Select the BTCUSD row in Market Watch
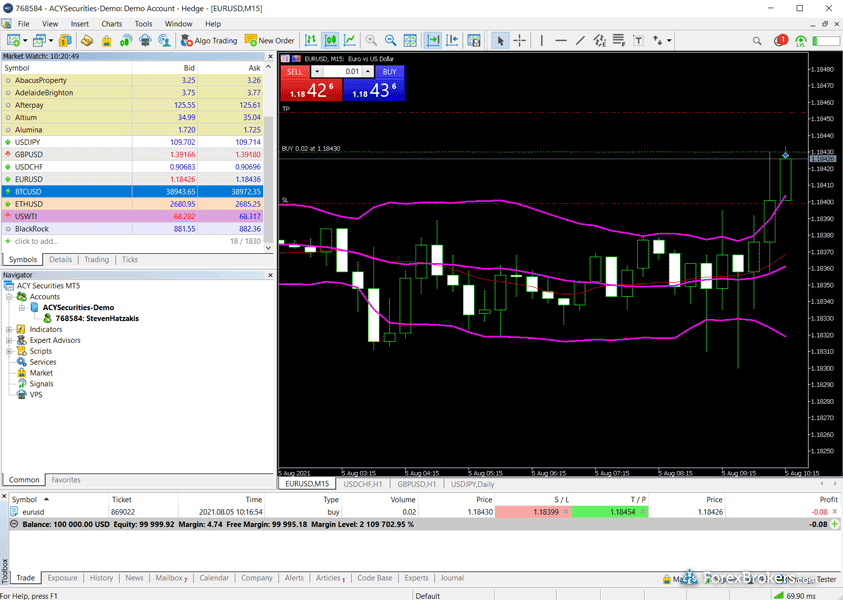The height and width of the screenshot is (600, 843). pos(132,191)
